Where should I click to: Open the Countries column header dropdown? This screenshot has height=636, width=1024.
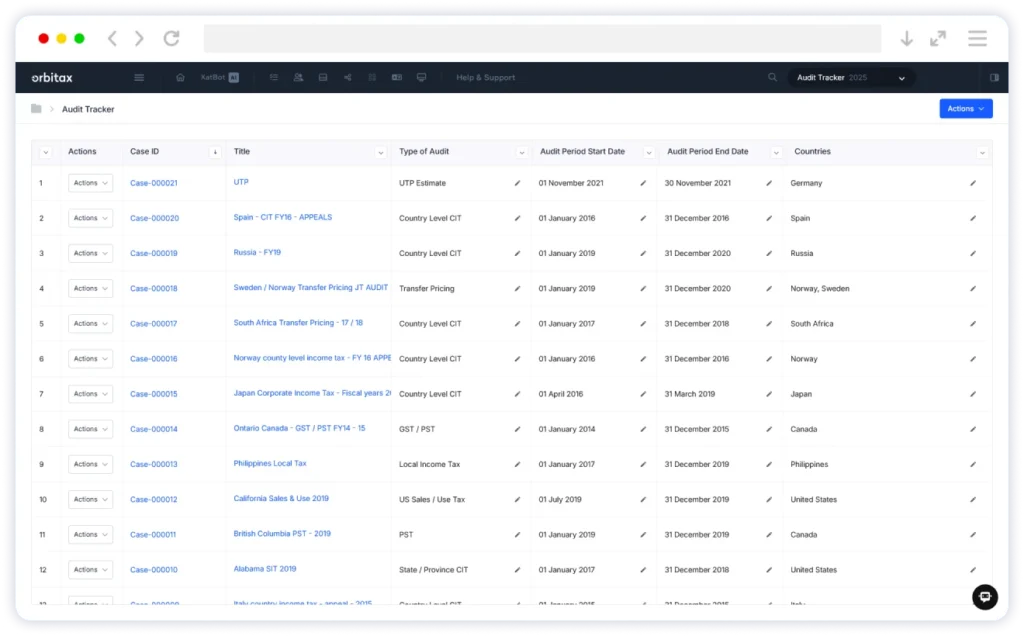pyautogui.click(x=982, y=152)
